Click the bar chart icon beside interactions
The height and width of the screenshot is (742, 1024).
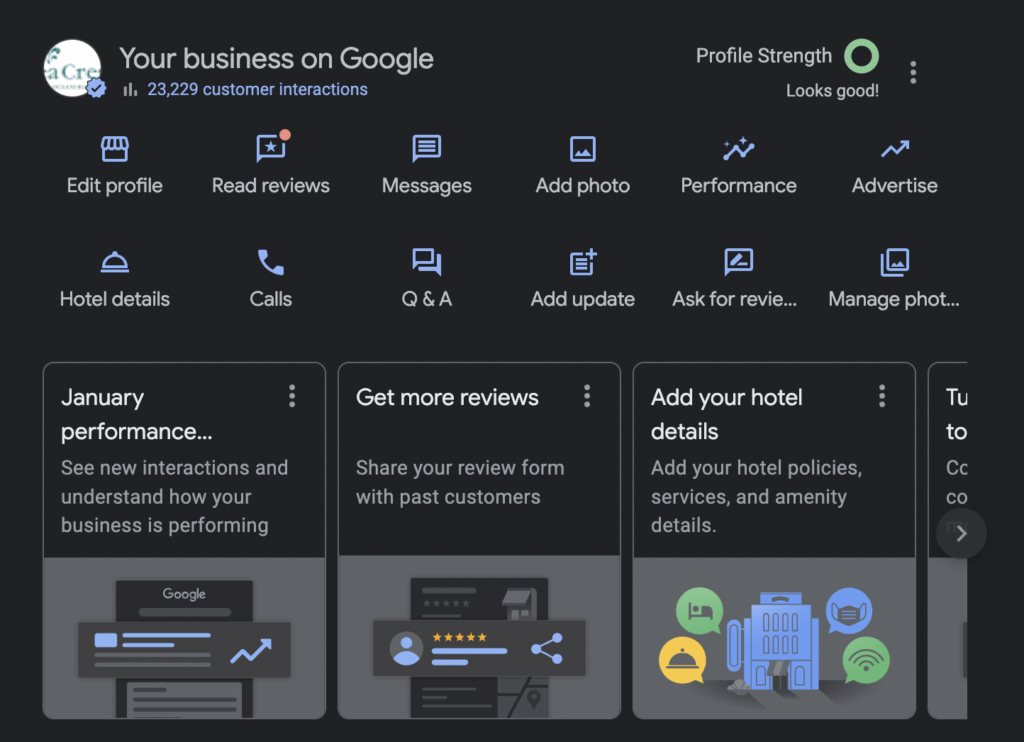point(130,89)
